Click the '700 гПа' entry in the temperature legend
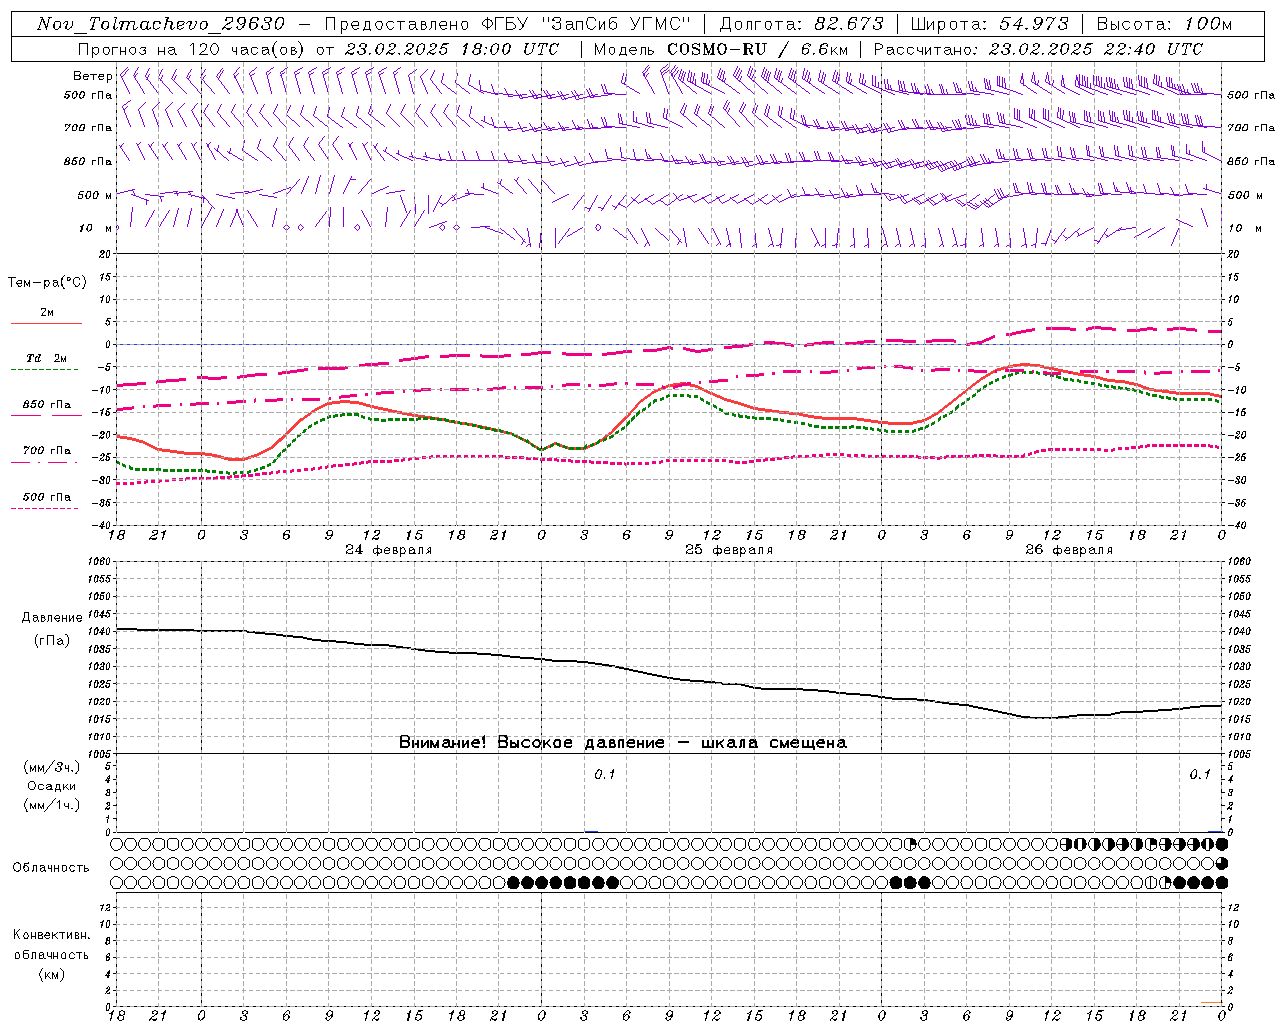 (x=47, y=450)
